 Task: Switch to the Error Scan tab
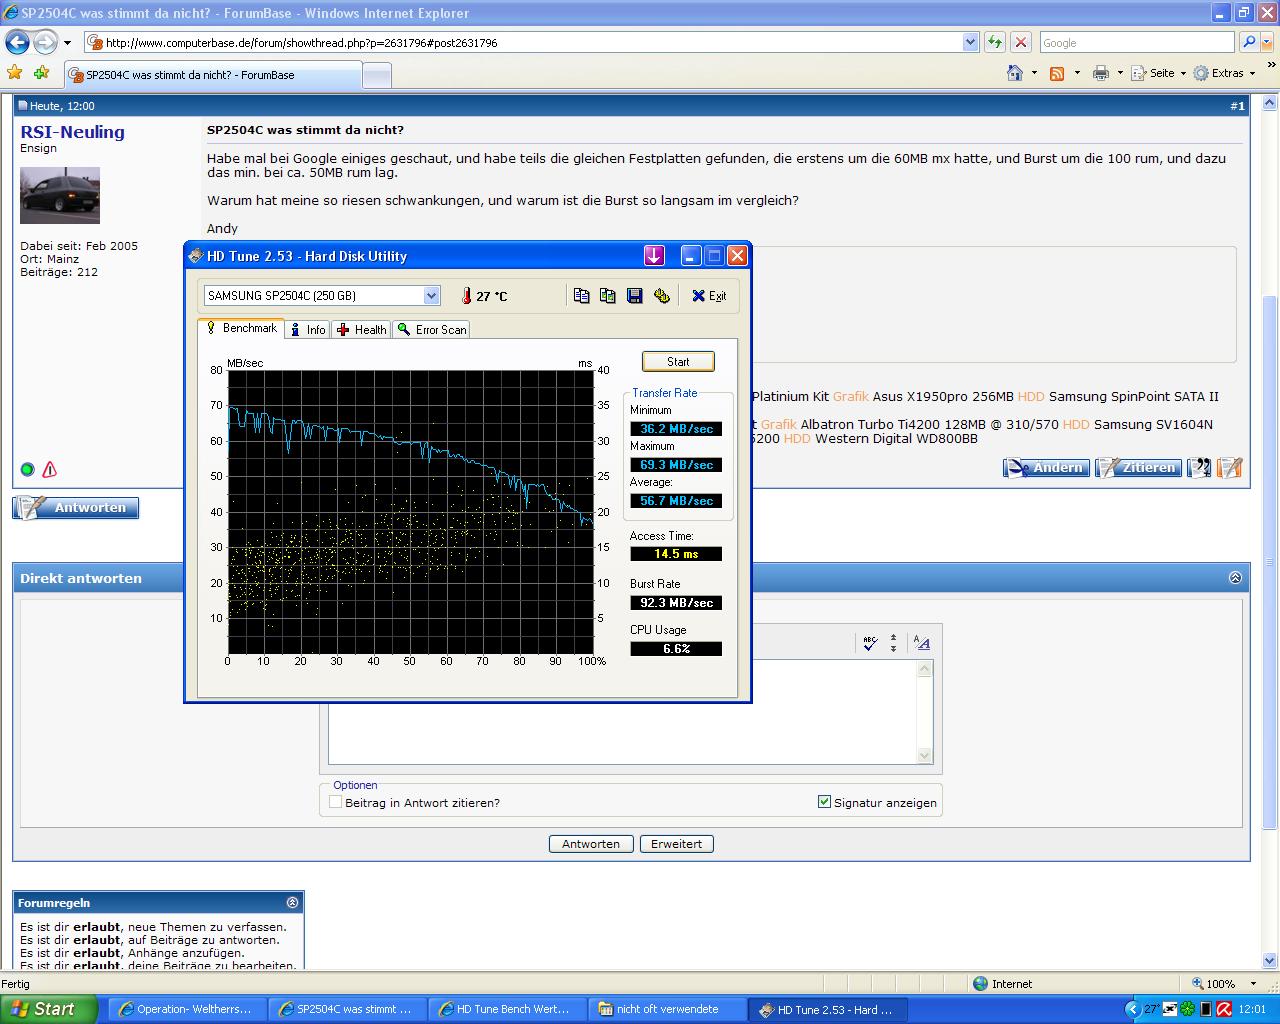pos(431,329)
